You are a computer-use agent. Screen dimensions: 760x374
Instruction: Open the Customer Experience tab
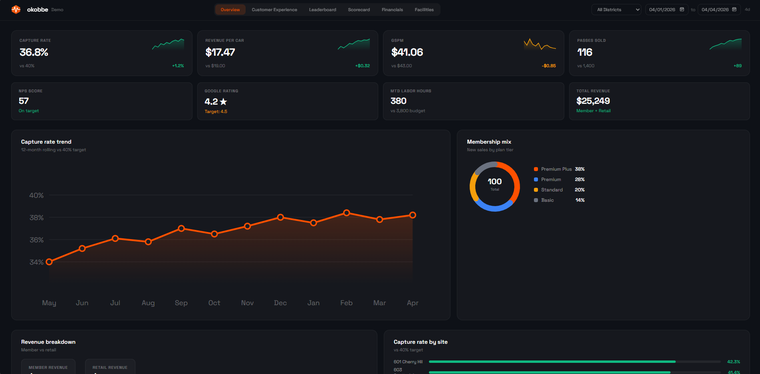[x=274, y=10]
